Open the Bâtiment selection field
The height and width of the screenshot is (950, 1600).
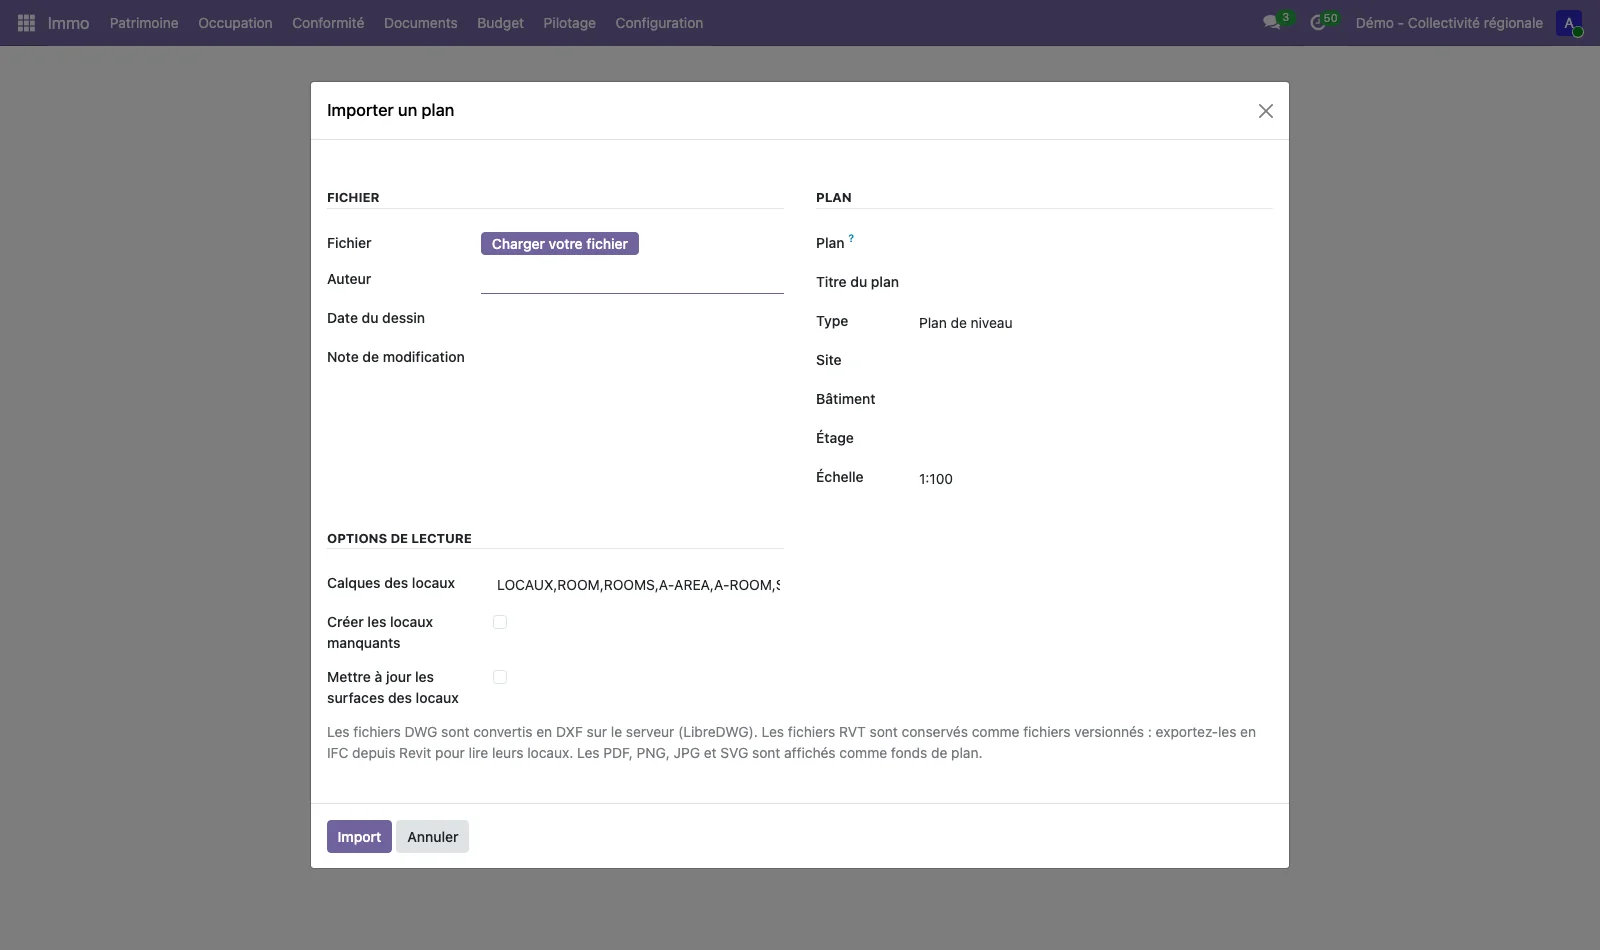pyautogui.click(x=1095, y=400)
